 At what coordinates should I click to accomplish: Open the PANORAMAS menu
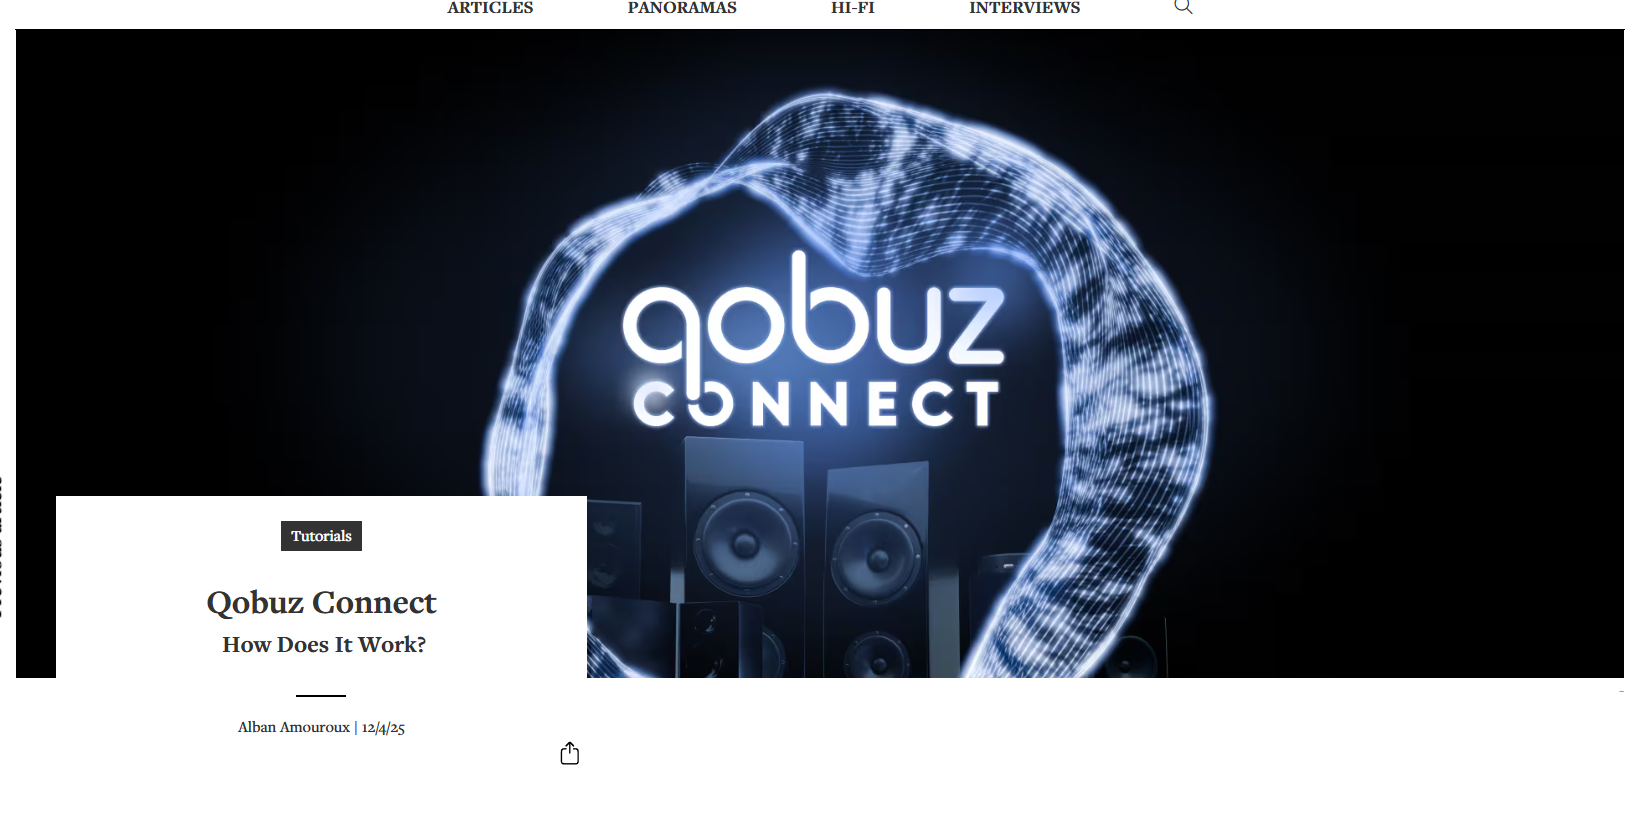click(x=682, y=8)
